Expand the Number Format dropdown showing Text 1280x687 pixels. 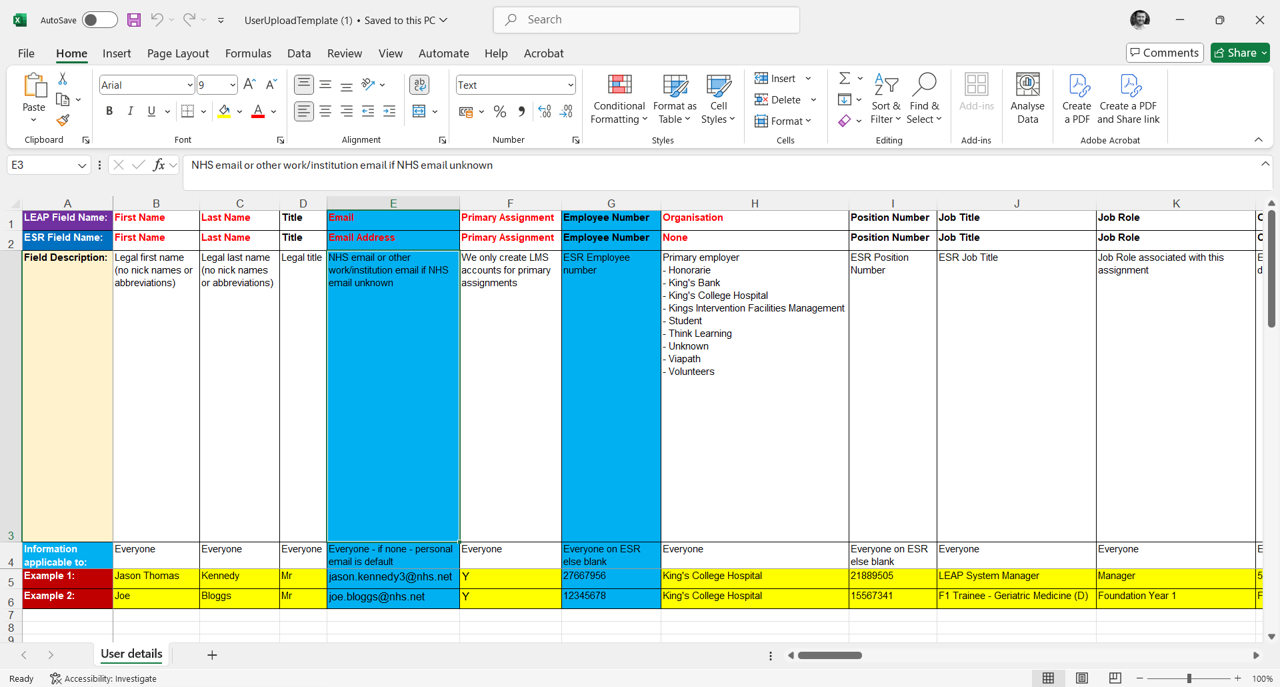tap(570, 85)
